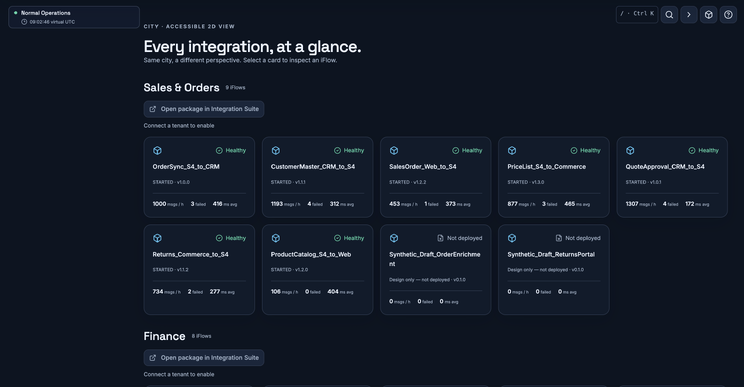Screen dimensions: 744x387
Task: Select the Synthetic_Draft_ReturnsPortal card title
Action: [x=551, y=255]
